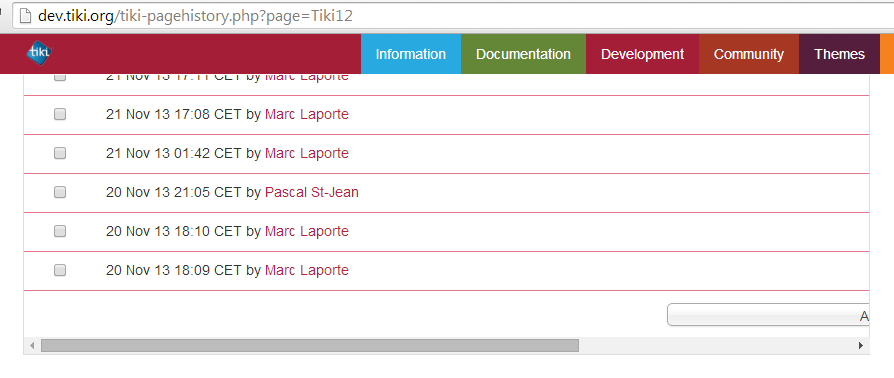
Task: Open the Information menu
Action: (411, 54)
